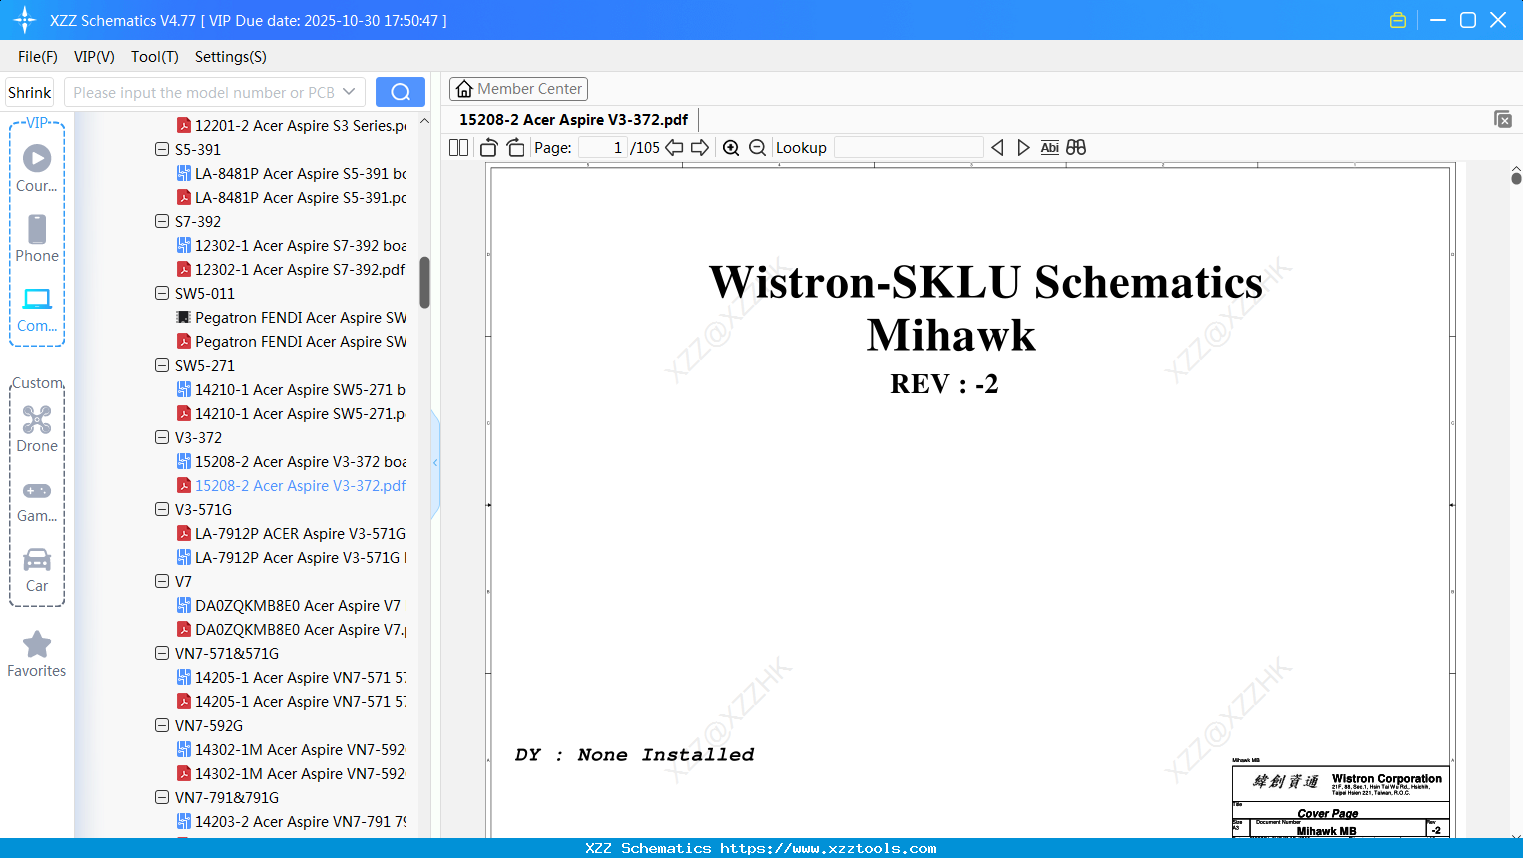The width and height of the screenshot is (1523, 858).
Task: Collapse the SW5-271 tree node
Action: pyautogui.click(x=162, y=365)
